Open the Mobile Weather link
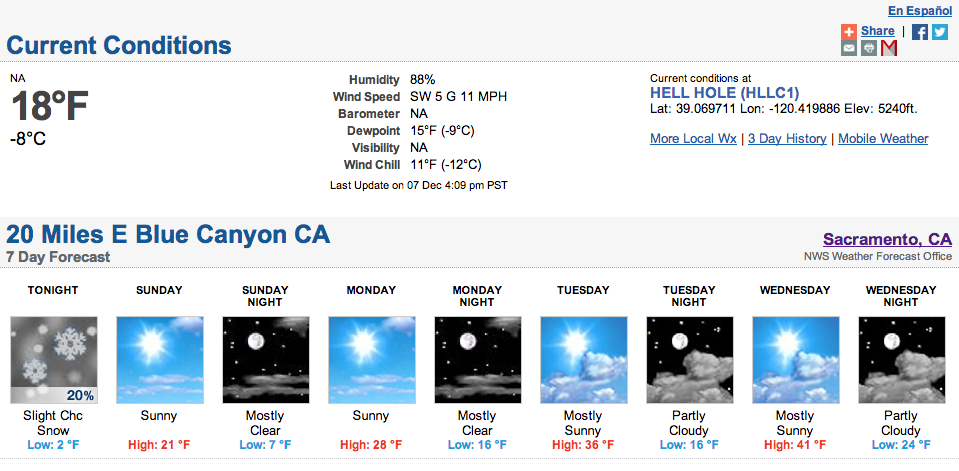The image size is (959, 471). coord(883,139)
